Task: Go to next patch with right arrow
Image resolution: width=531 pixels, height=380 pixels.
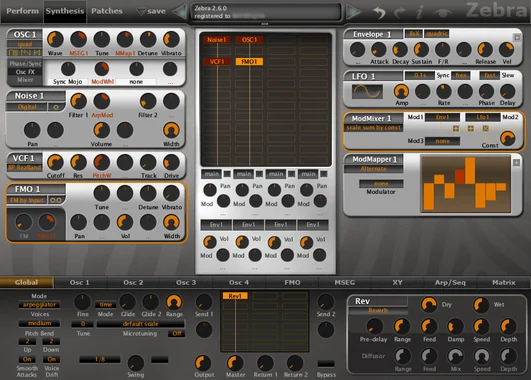Action: (353, 12)
